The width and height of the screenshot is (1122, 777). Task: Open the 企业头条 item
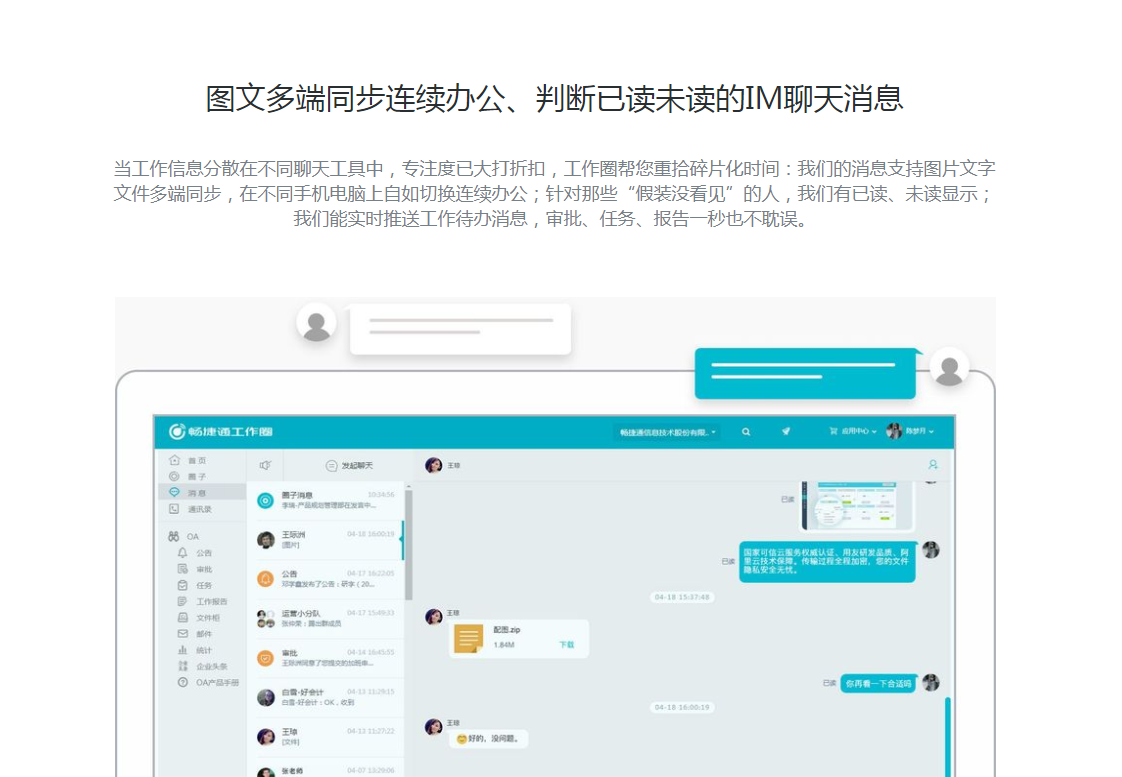pos(203,666)
